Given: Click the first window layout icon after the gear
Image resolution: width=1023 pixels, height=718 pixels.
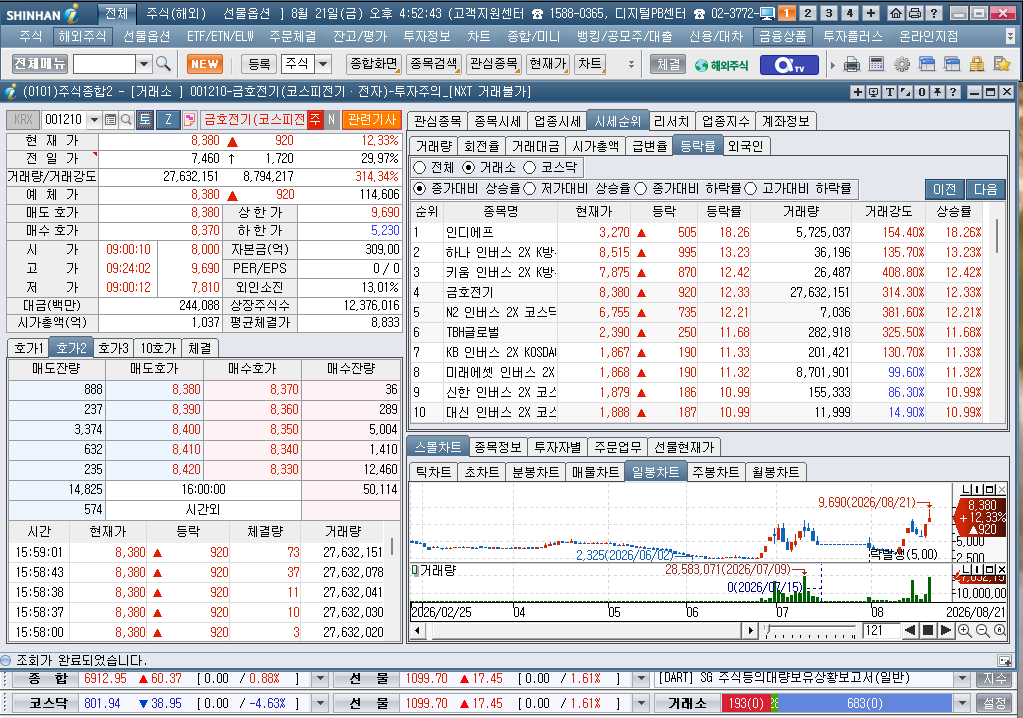Looking at the screenshot, I should point(927,64).
